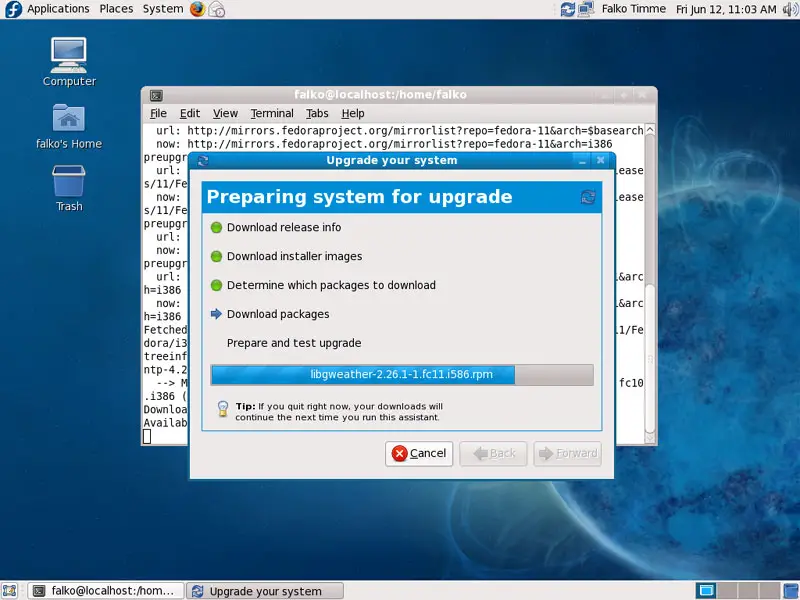This screenshot has height=600, width=800.
Task: Click the software update notification icon
Action: pyautogui.click(x=567, y=9)
